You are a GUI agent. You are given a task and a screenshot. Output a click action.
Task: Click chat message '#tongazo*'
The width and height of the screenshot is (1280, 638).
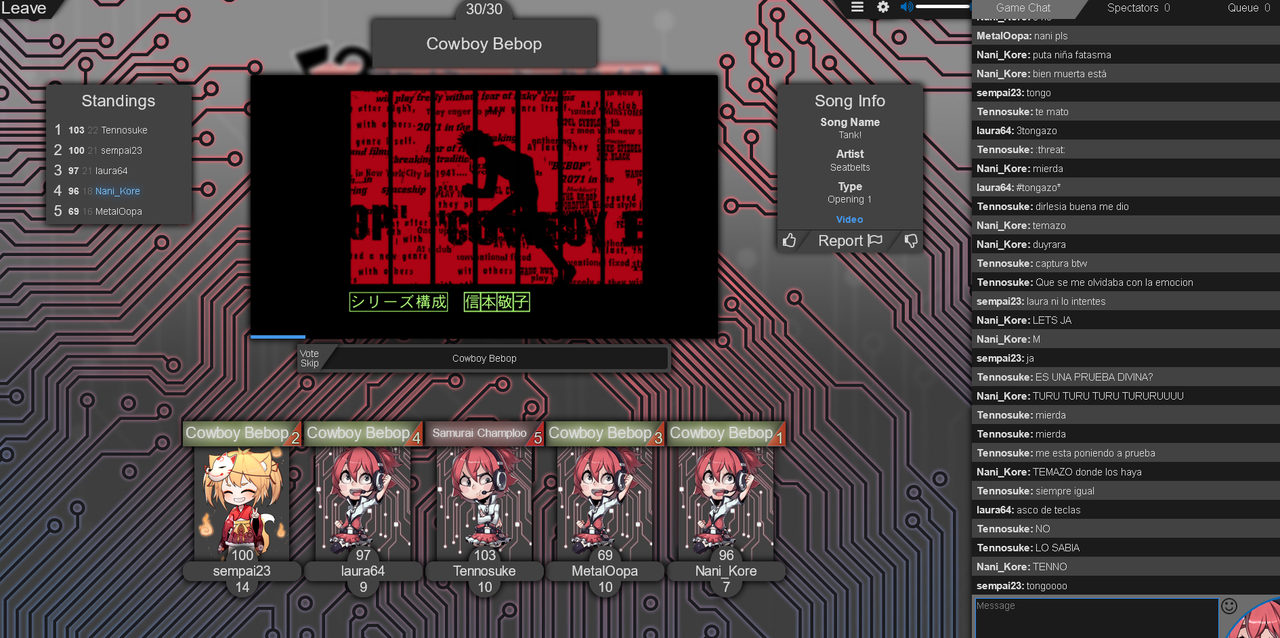1040,187
